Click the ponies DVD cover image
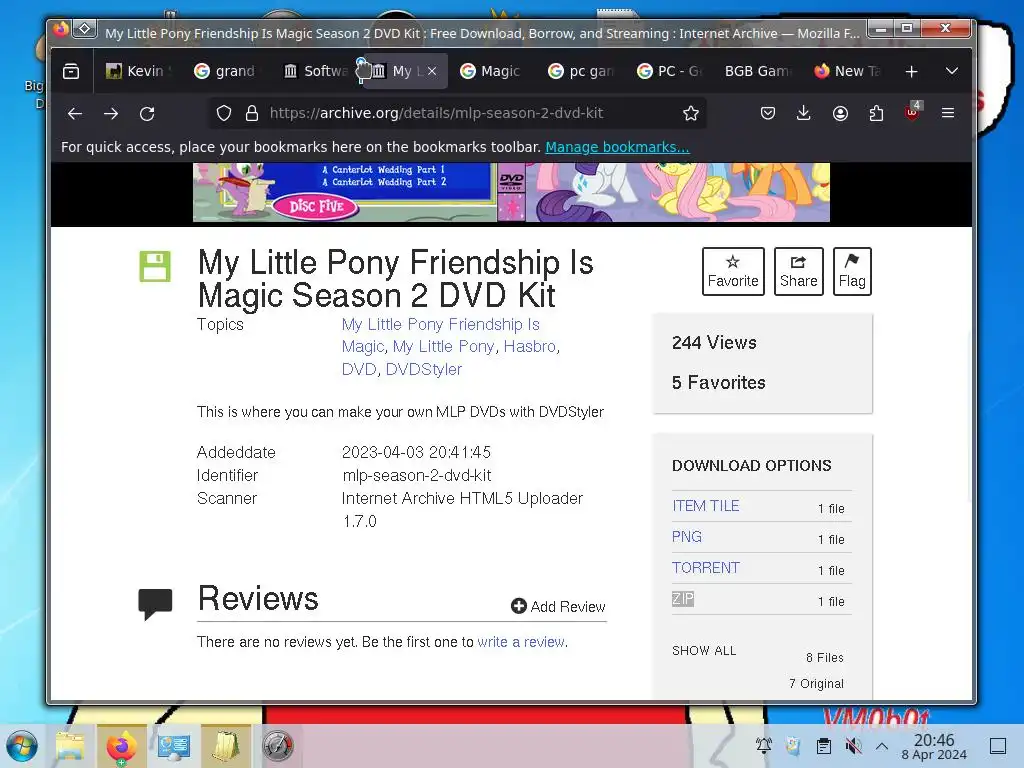 pos(678,192)
